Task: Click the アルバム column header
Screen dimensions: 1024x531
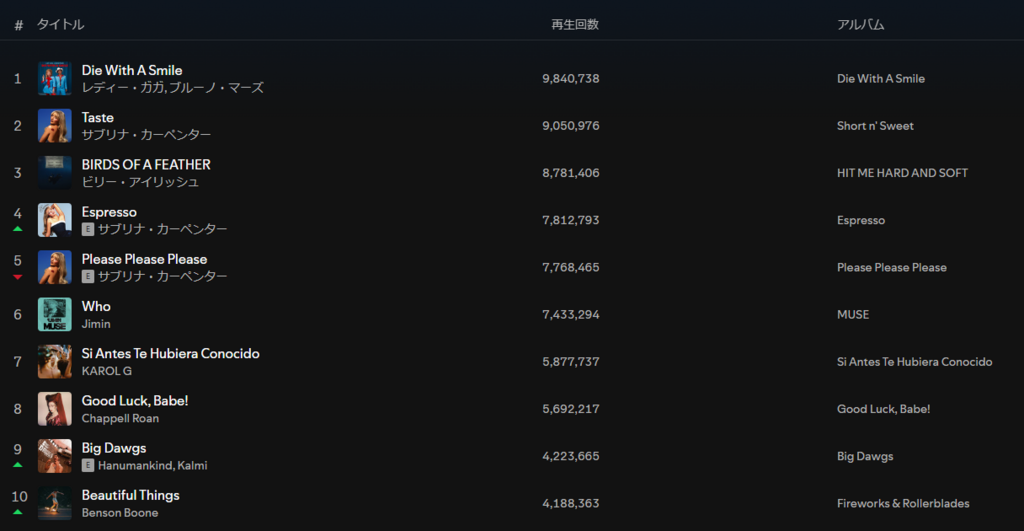Action: point(861,24)
